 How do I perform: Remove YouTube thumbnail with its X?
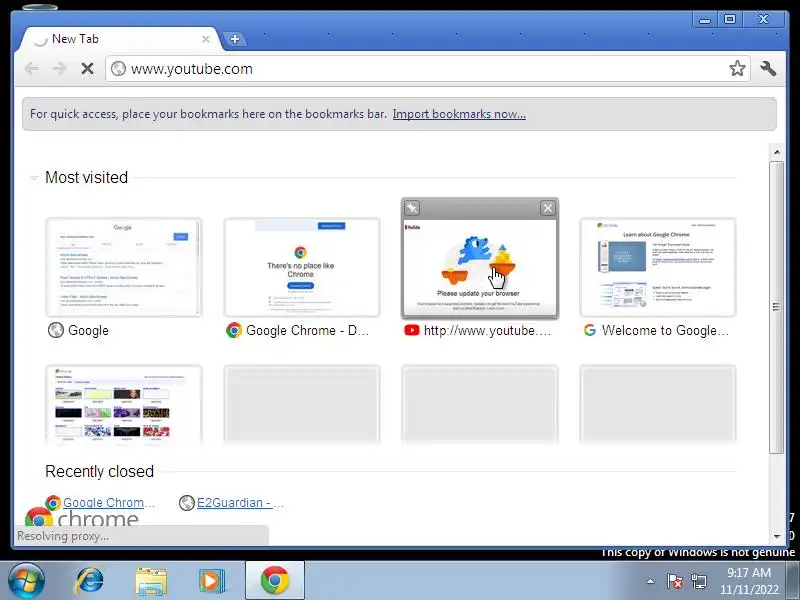tap(547, 208)
